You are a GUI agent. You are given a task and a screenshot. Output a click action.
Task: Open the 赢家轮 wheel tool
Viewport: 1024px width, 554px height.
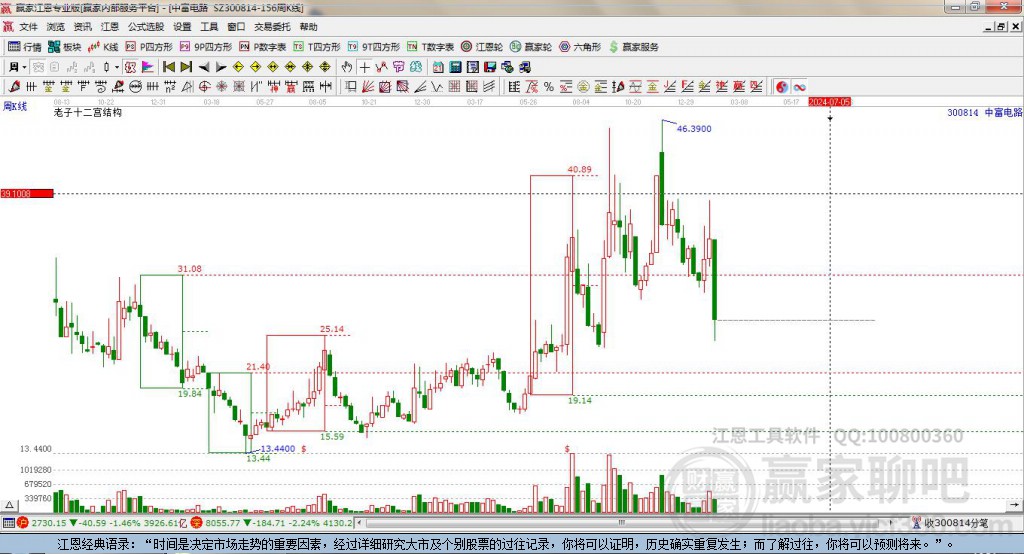[531, 47]
